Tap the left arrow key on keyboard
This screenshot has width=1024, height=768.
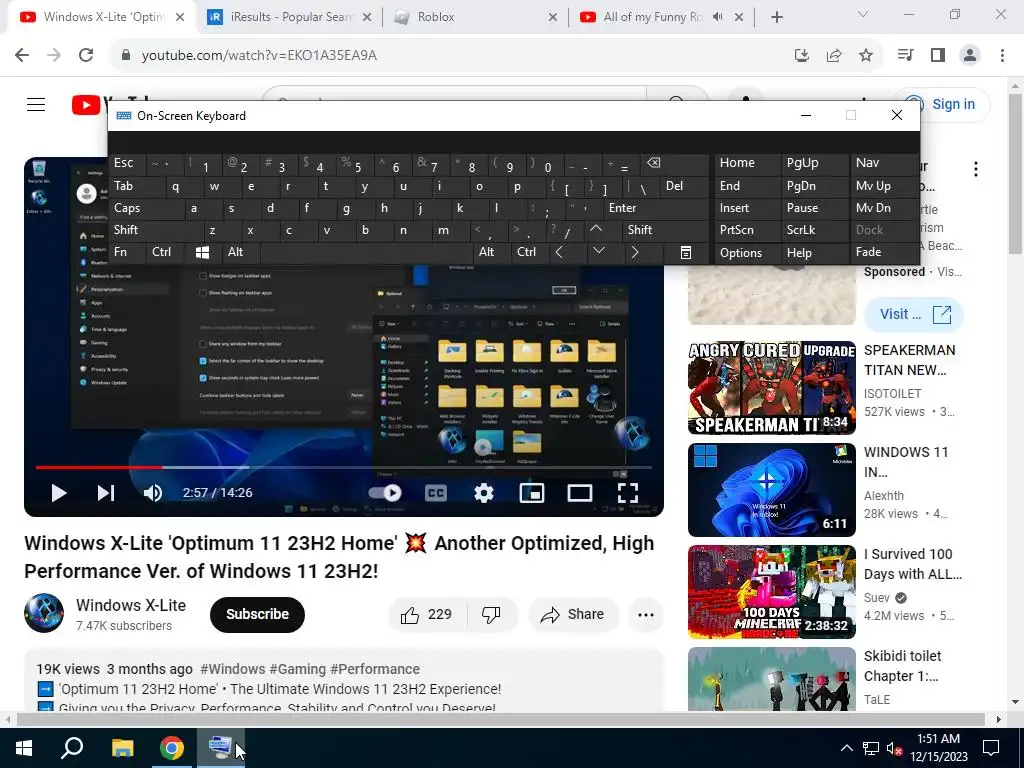point(559,252)
